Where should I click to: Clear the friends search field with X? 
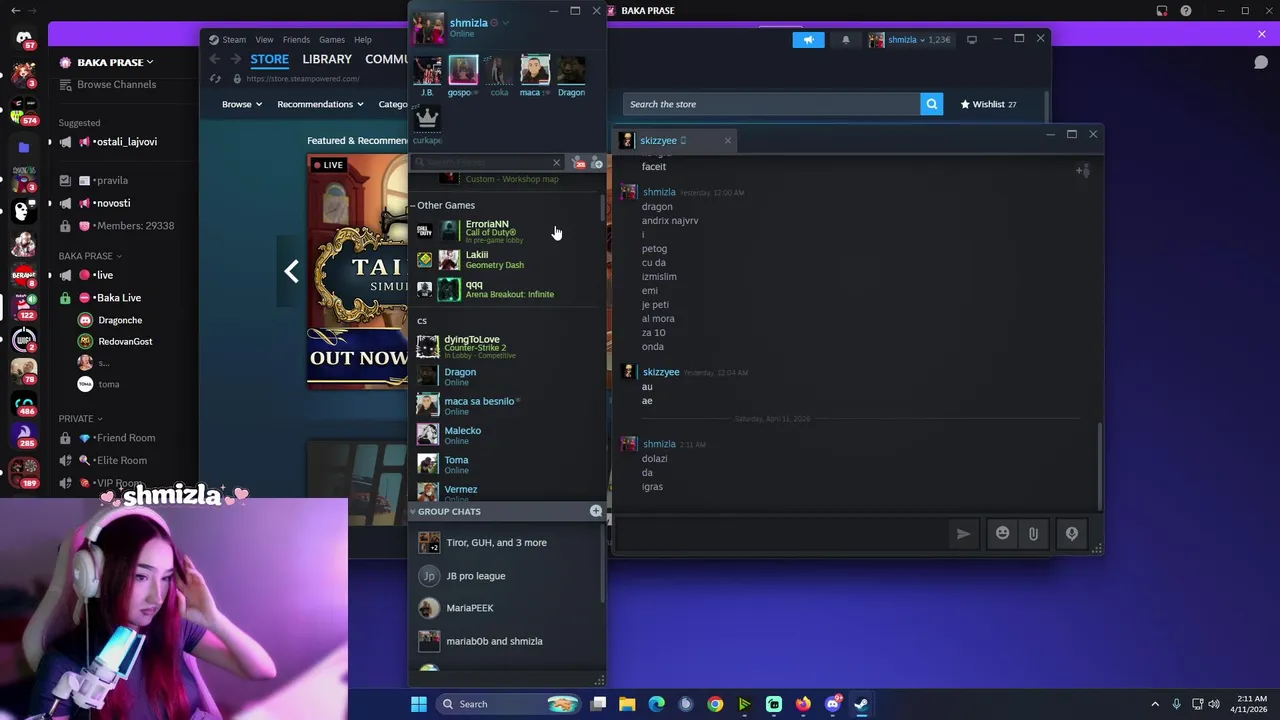(x=556, y=162)
